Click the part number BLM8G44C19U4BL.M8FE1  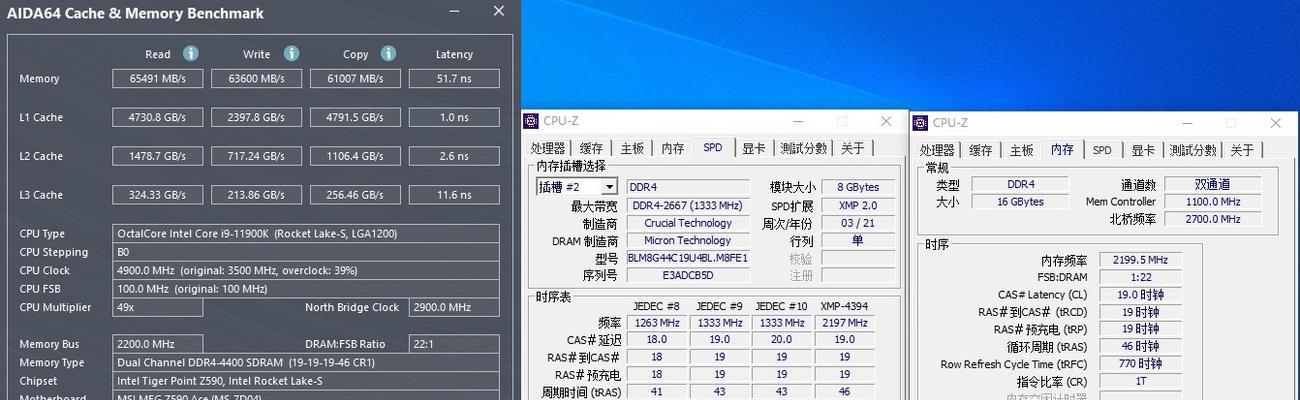tap(688, 258)
